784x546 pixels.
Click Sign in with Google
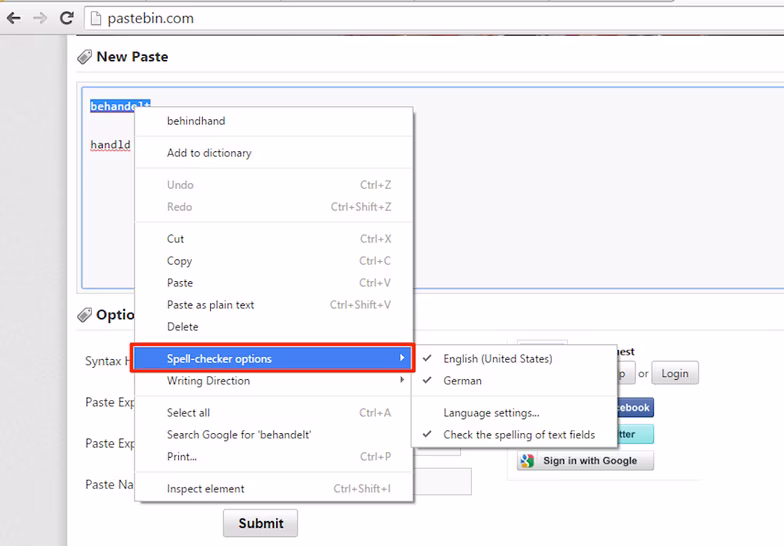tap(586, 460)
